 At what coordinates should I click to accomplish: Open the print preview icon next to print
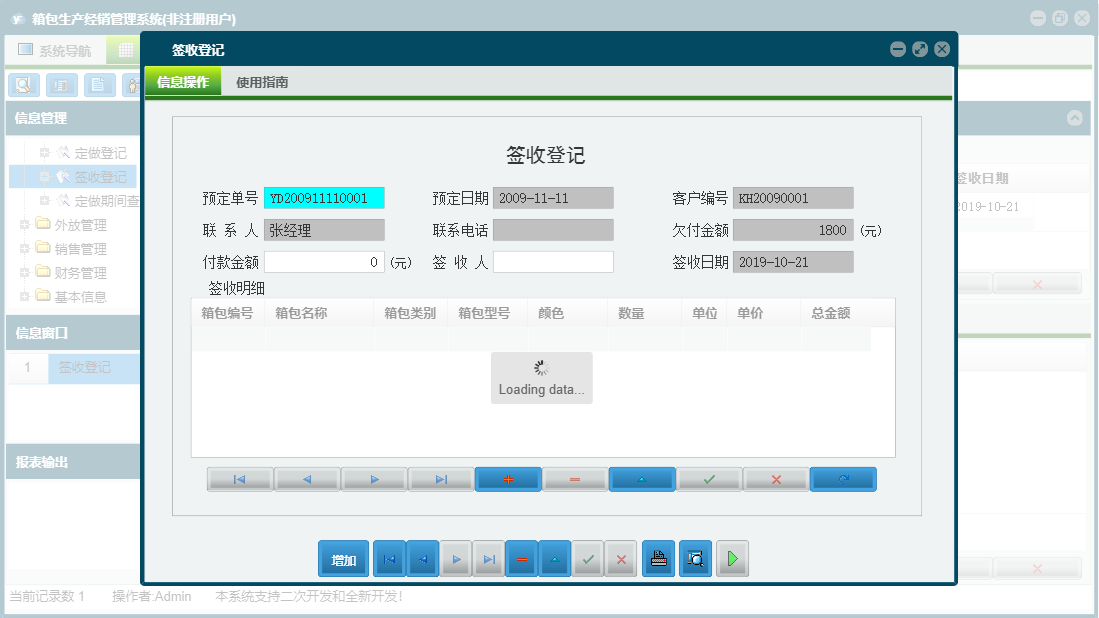pos(695,558)
